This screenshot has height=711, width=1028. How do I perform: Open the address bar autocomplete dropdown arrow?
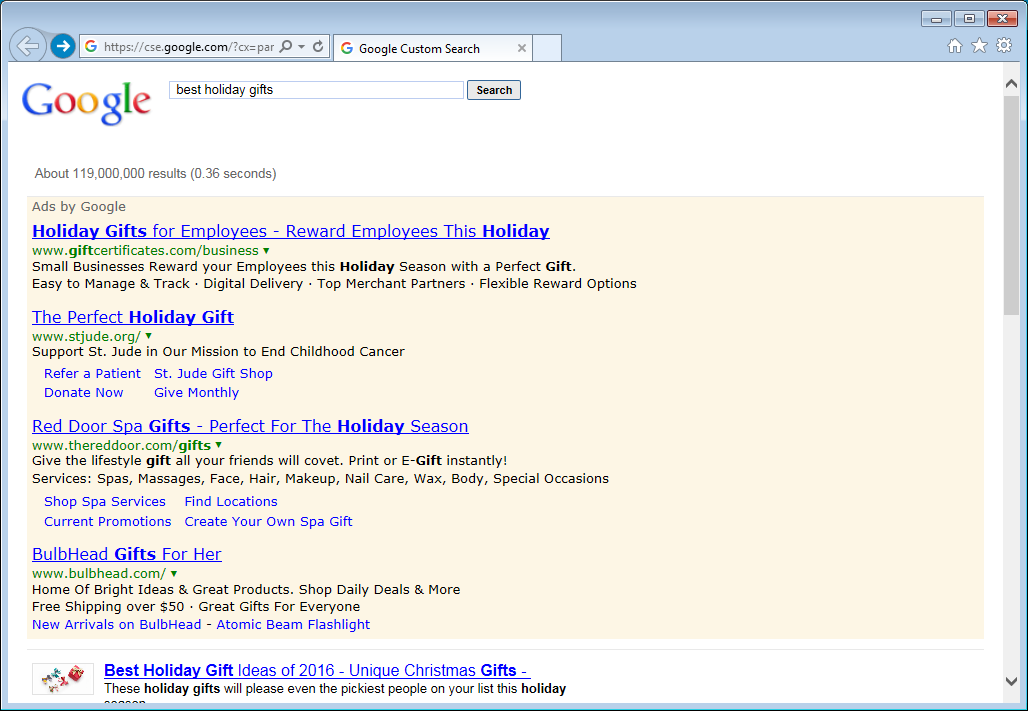point(302,47)
